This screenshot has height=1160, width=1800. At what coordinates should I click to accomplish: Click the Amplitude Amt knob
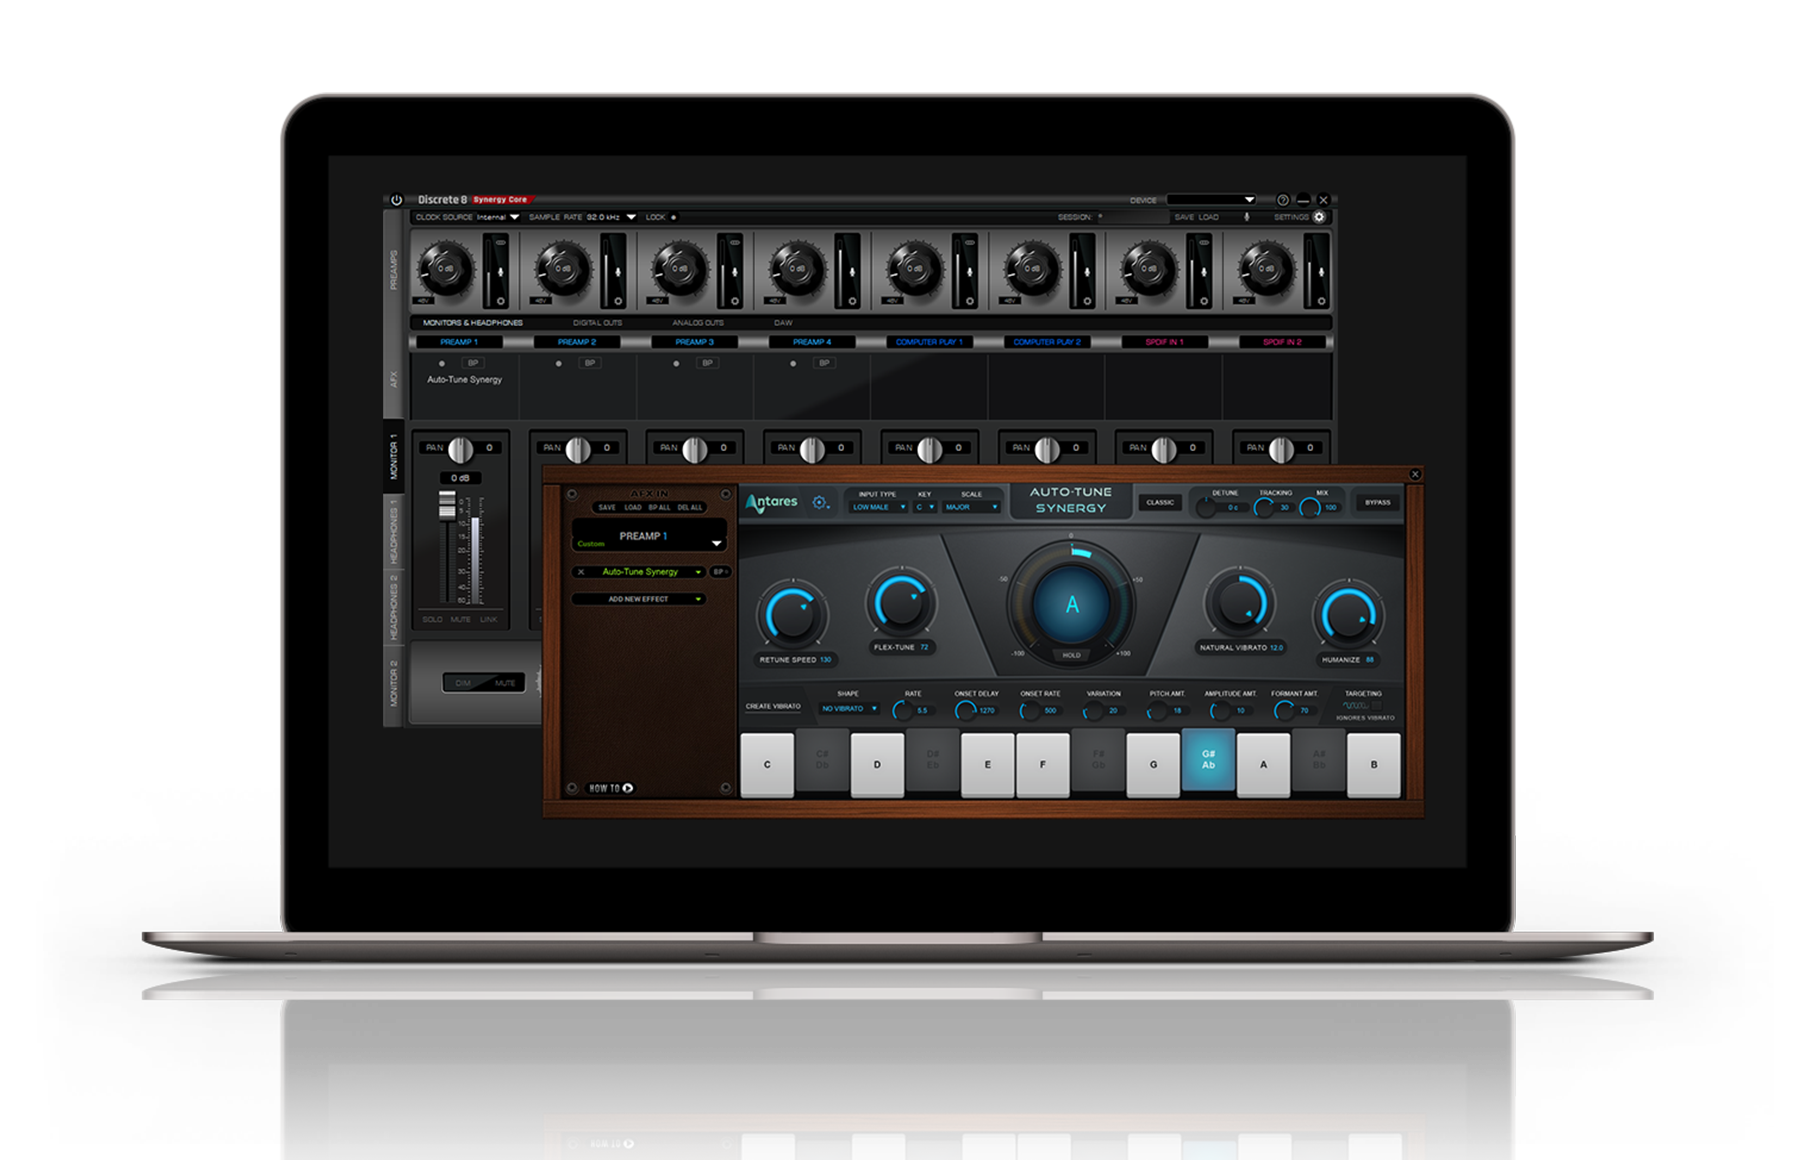tap(1220, 711)
